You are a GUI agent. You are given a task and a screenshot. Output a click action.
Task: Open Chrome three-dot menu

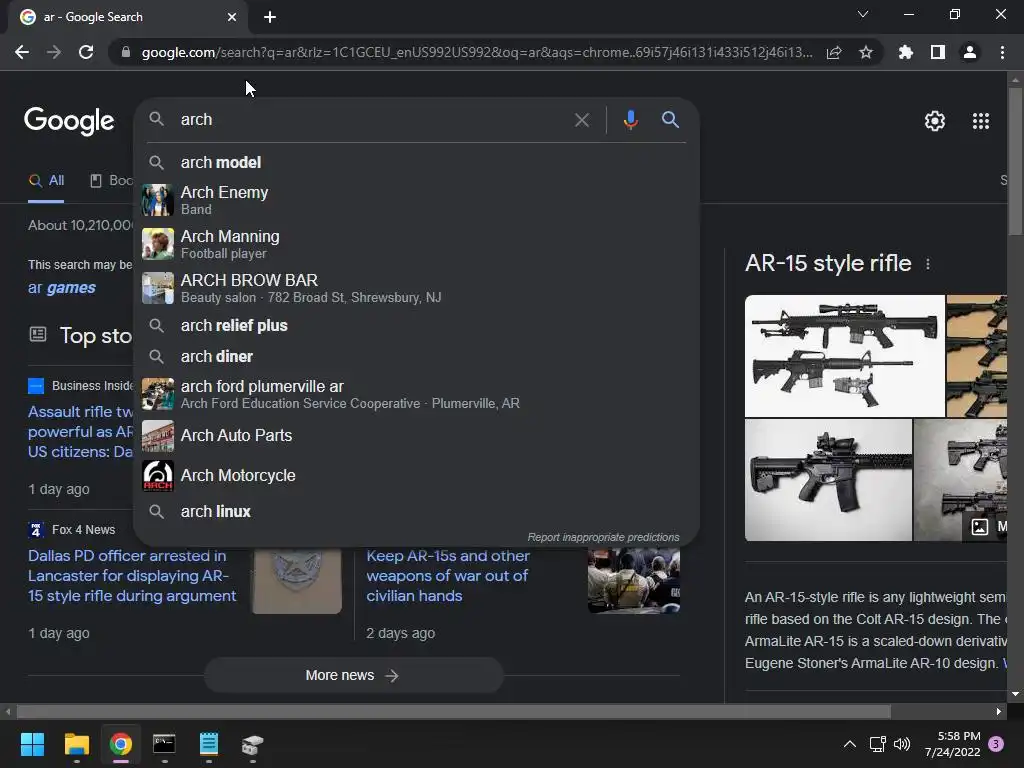(x=1002, y=52)
